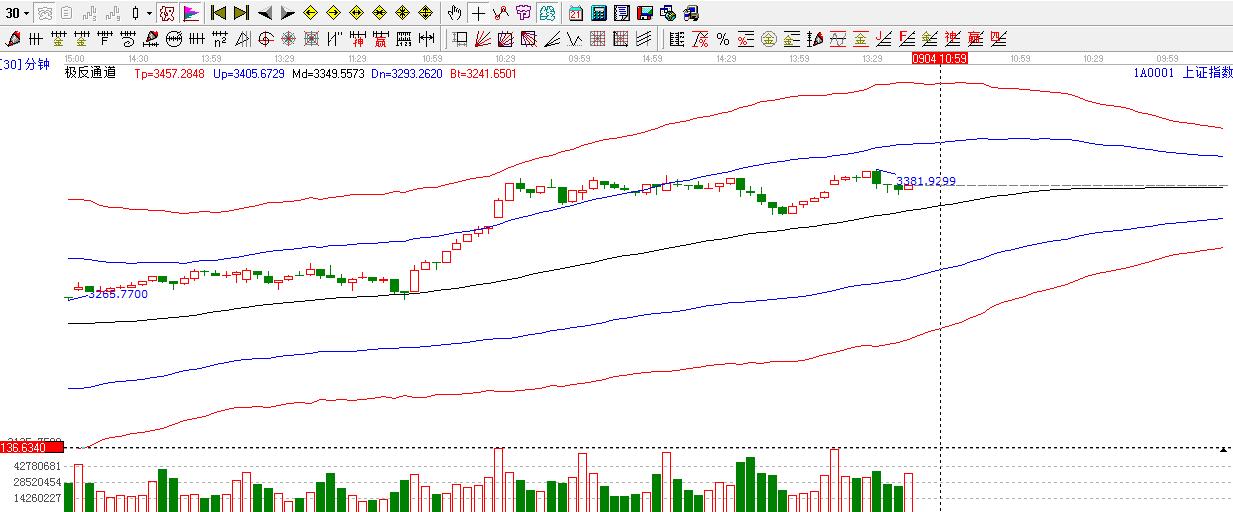Click the black left-pointing triangle arrow
The image size is (1233, 512).
(264, 13)
